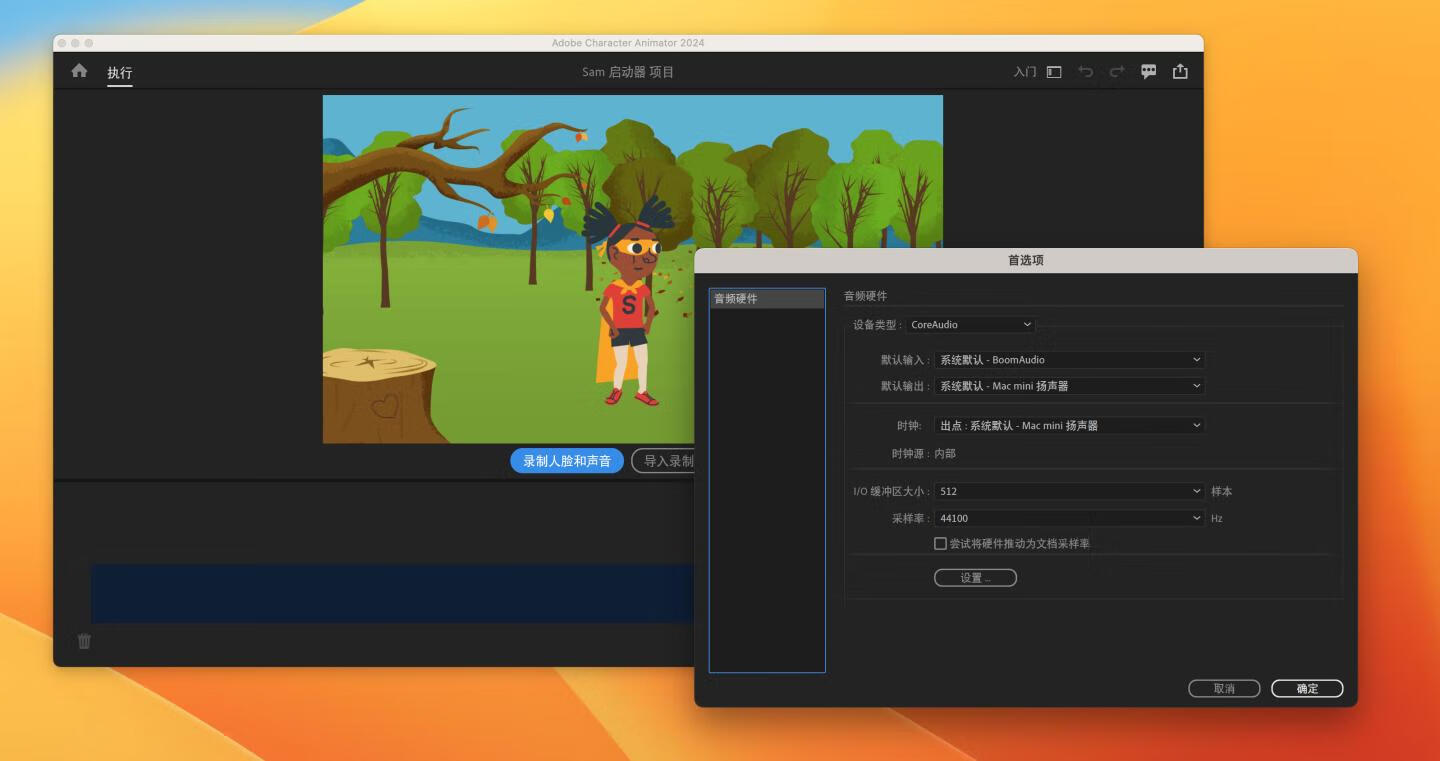The image size is (1440, 761).
Task: Click the 首选项 dialog title bar
Action: click(1026, 260)
